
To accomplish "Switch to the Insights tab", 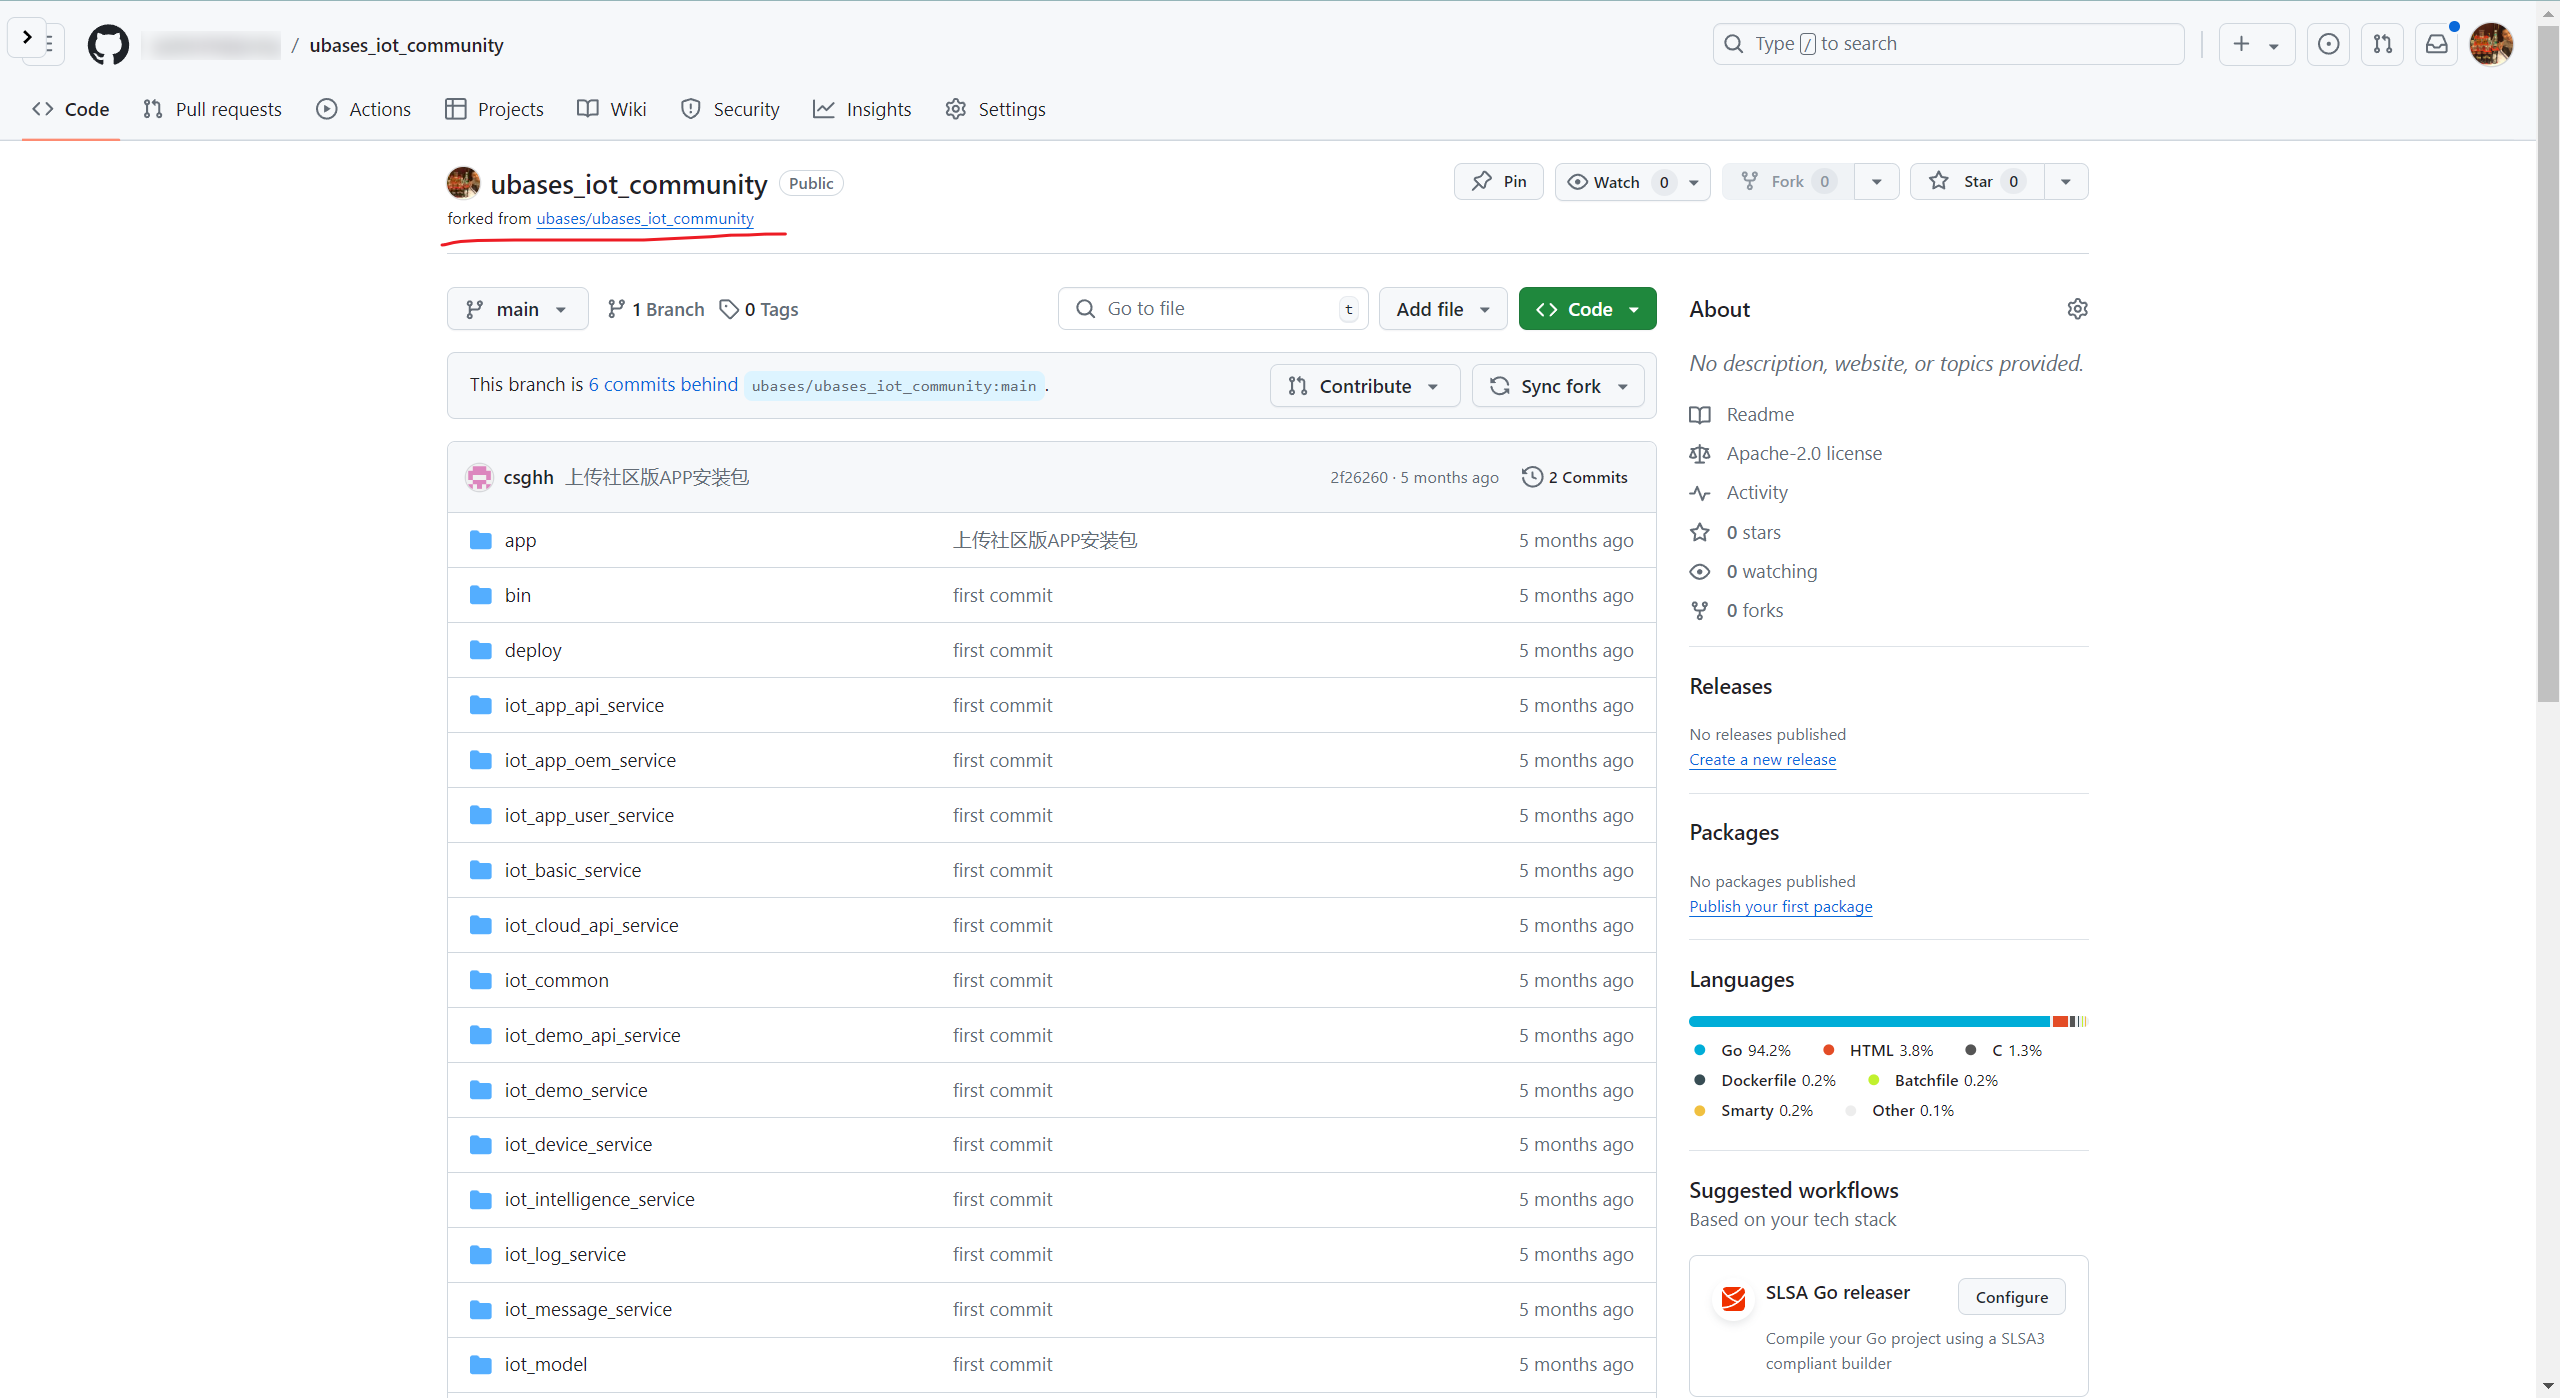I will coord(862,109).
